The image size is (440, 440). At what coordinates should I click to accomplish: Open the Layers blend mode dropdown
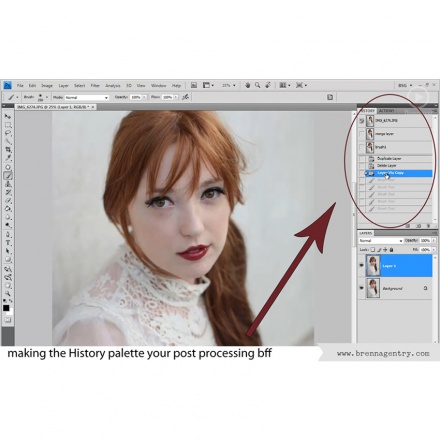click(x=381, y=240)
